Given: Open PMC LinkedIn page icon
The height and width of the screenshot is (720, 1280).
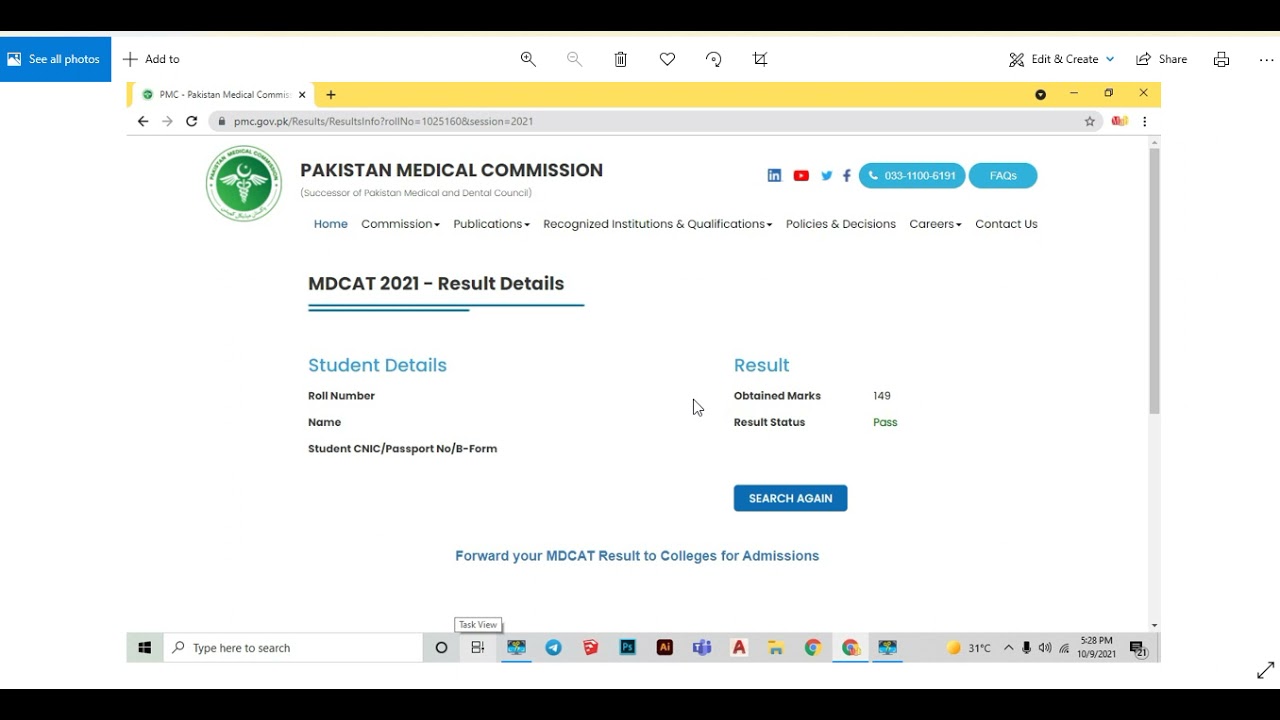Looking at the screenshot, I should pyautogui.click(x=774, y=175).
